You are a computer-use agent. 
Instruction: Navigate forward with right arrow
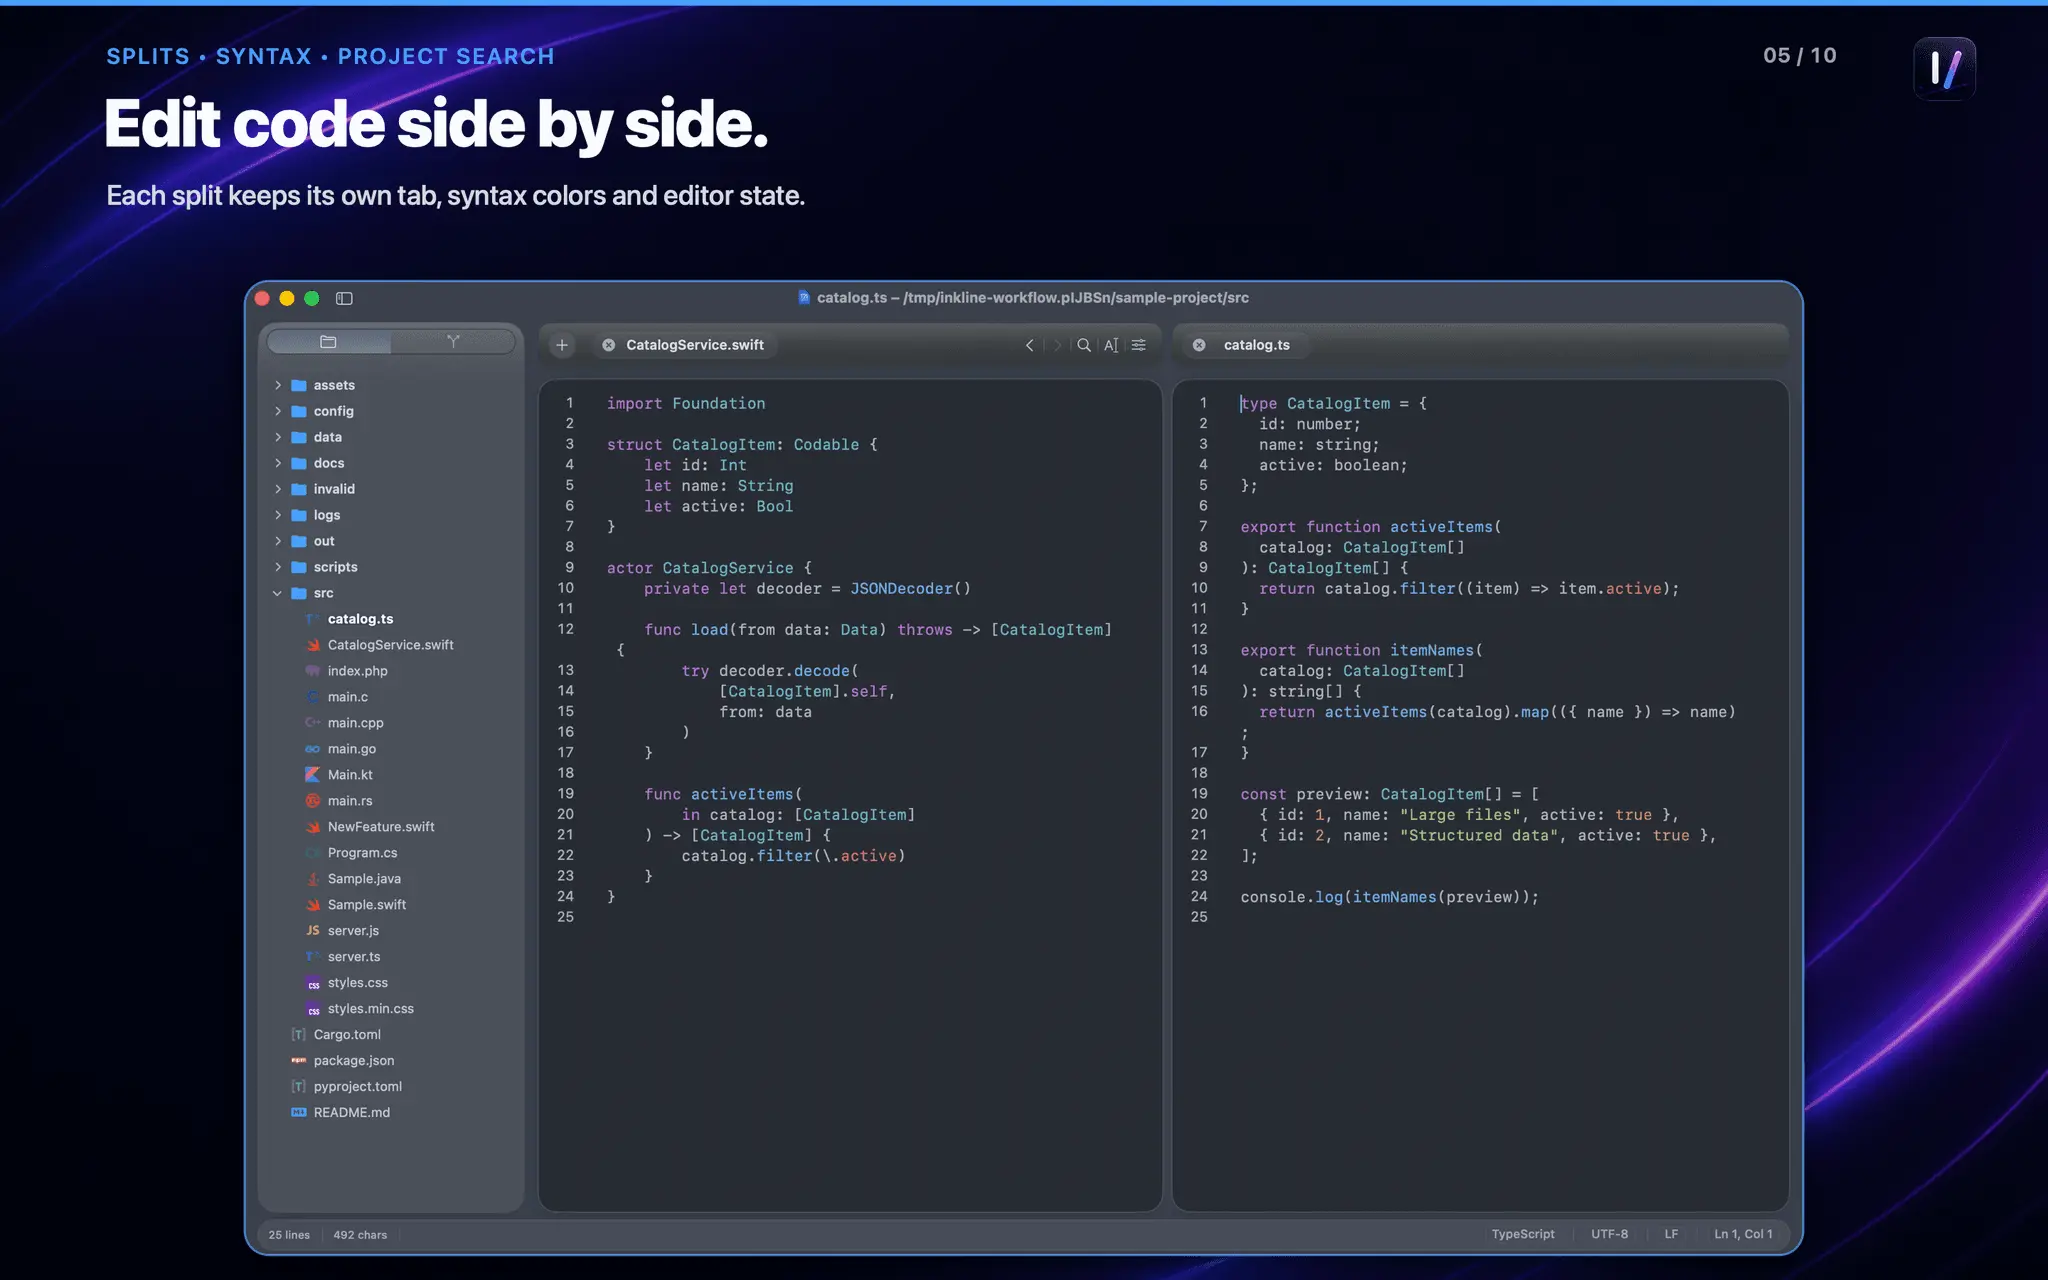1057,345
